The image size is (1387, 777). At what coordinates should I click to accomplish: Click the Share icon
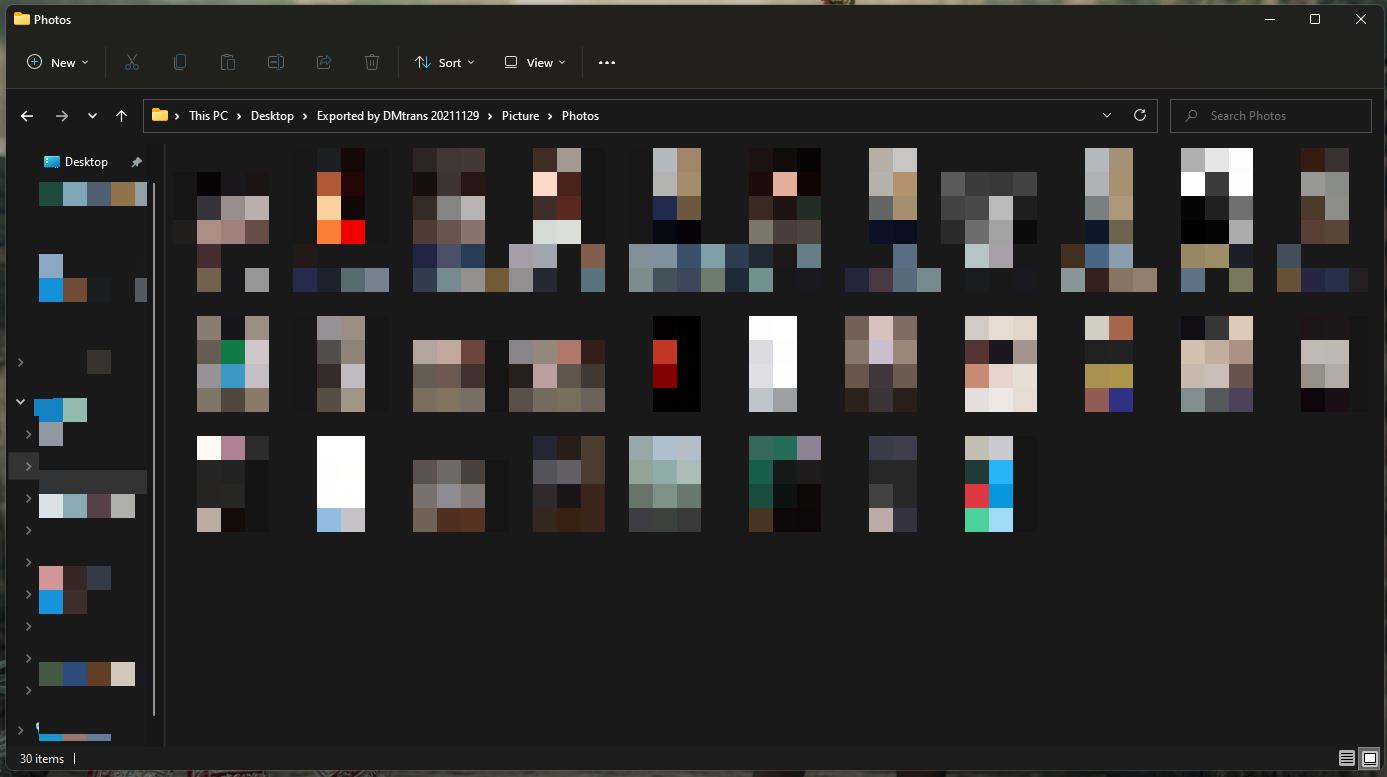(x=324, y=62)
